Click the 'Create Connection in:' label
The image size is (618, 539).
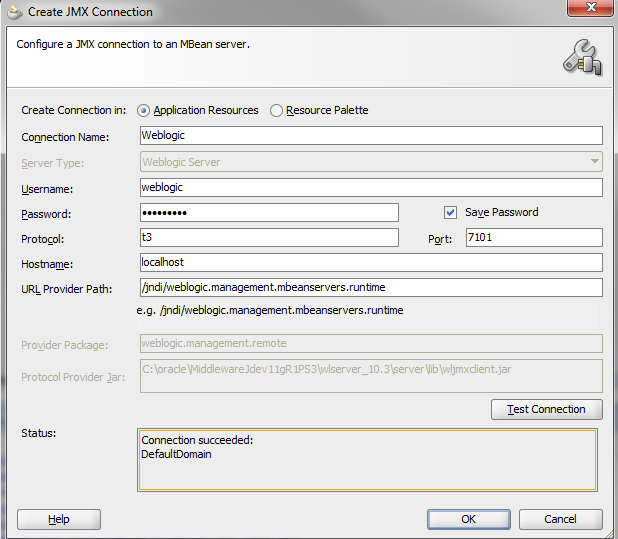click(74, 110)
